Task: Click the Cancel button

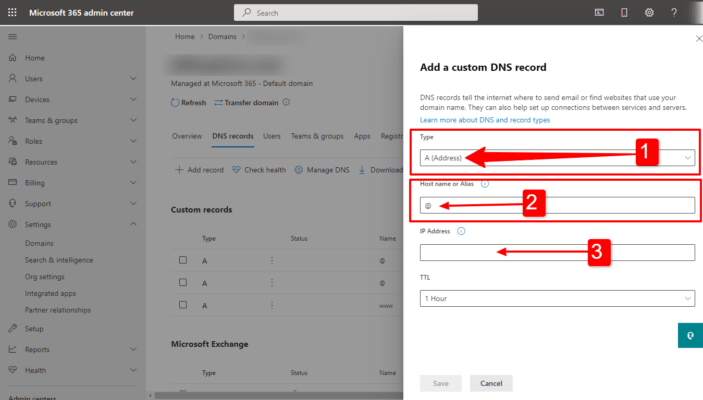Action: (x=491, y=383)
